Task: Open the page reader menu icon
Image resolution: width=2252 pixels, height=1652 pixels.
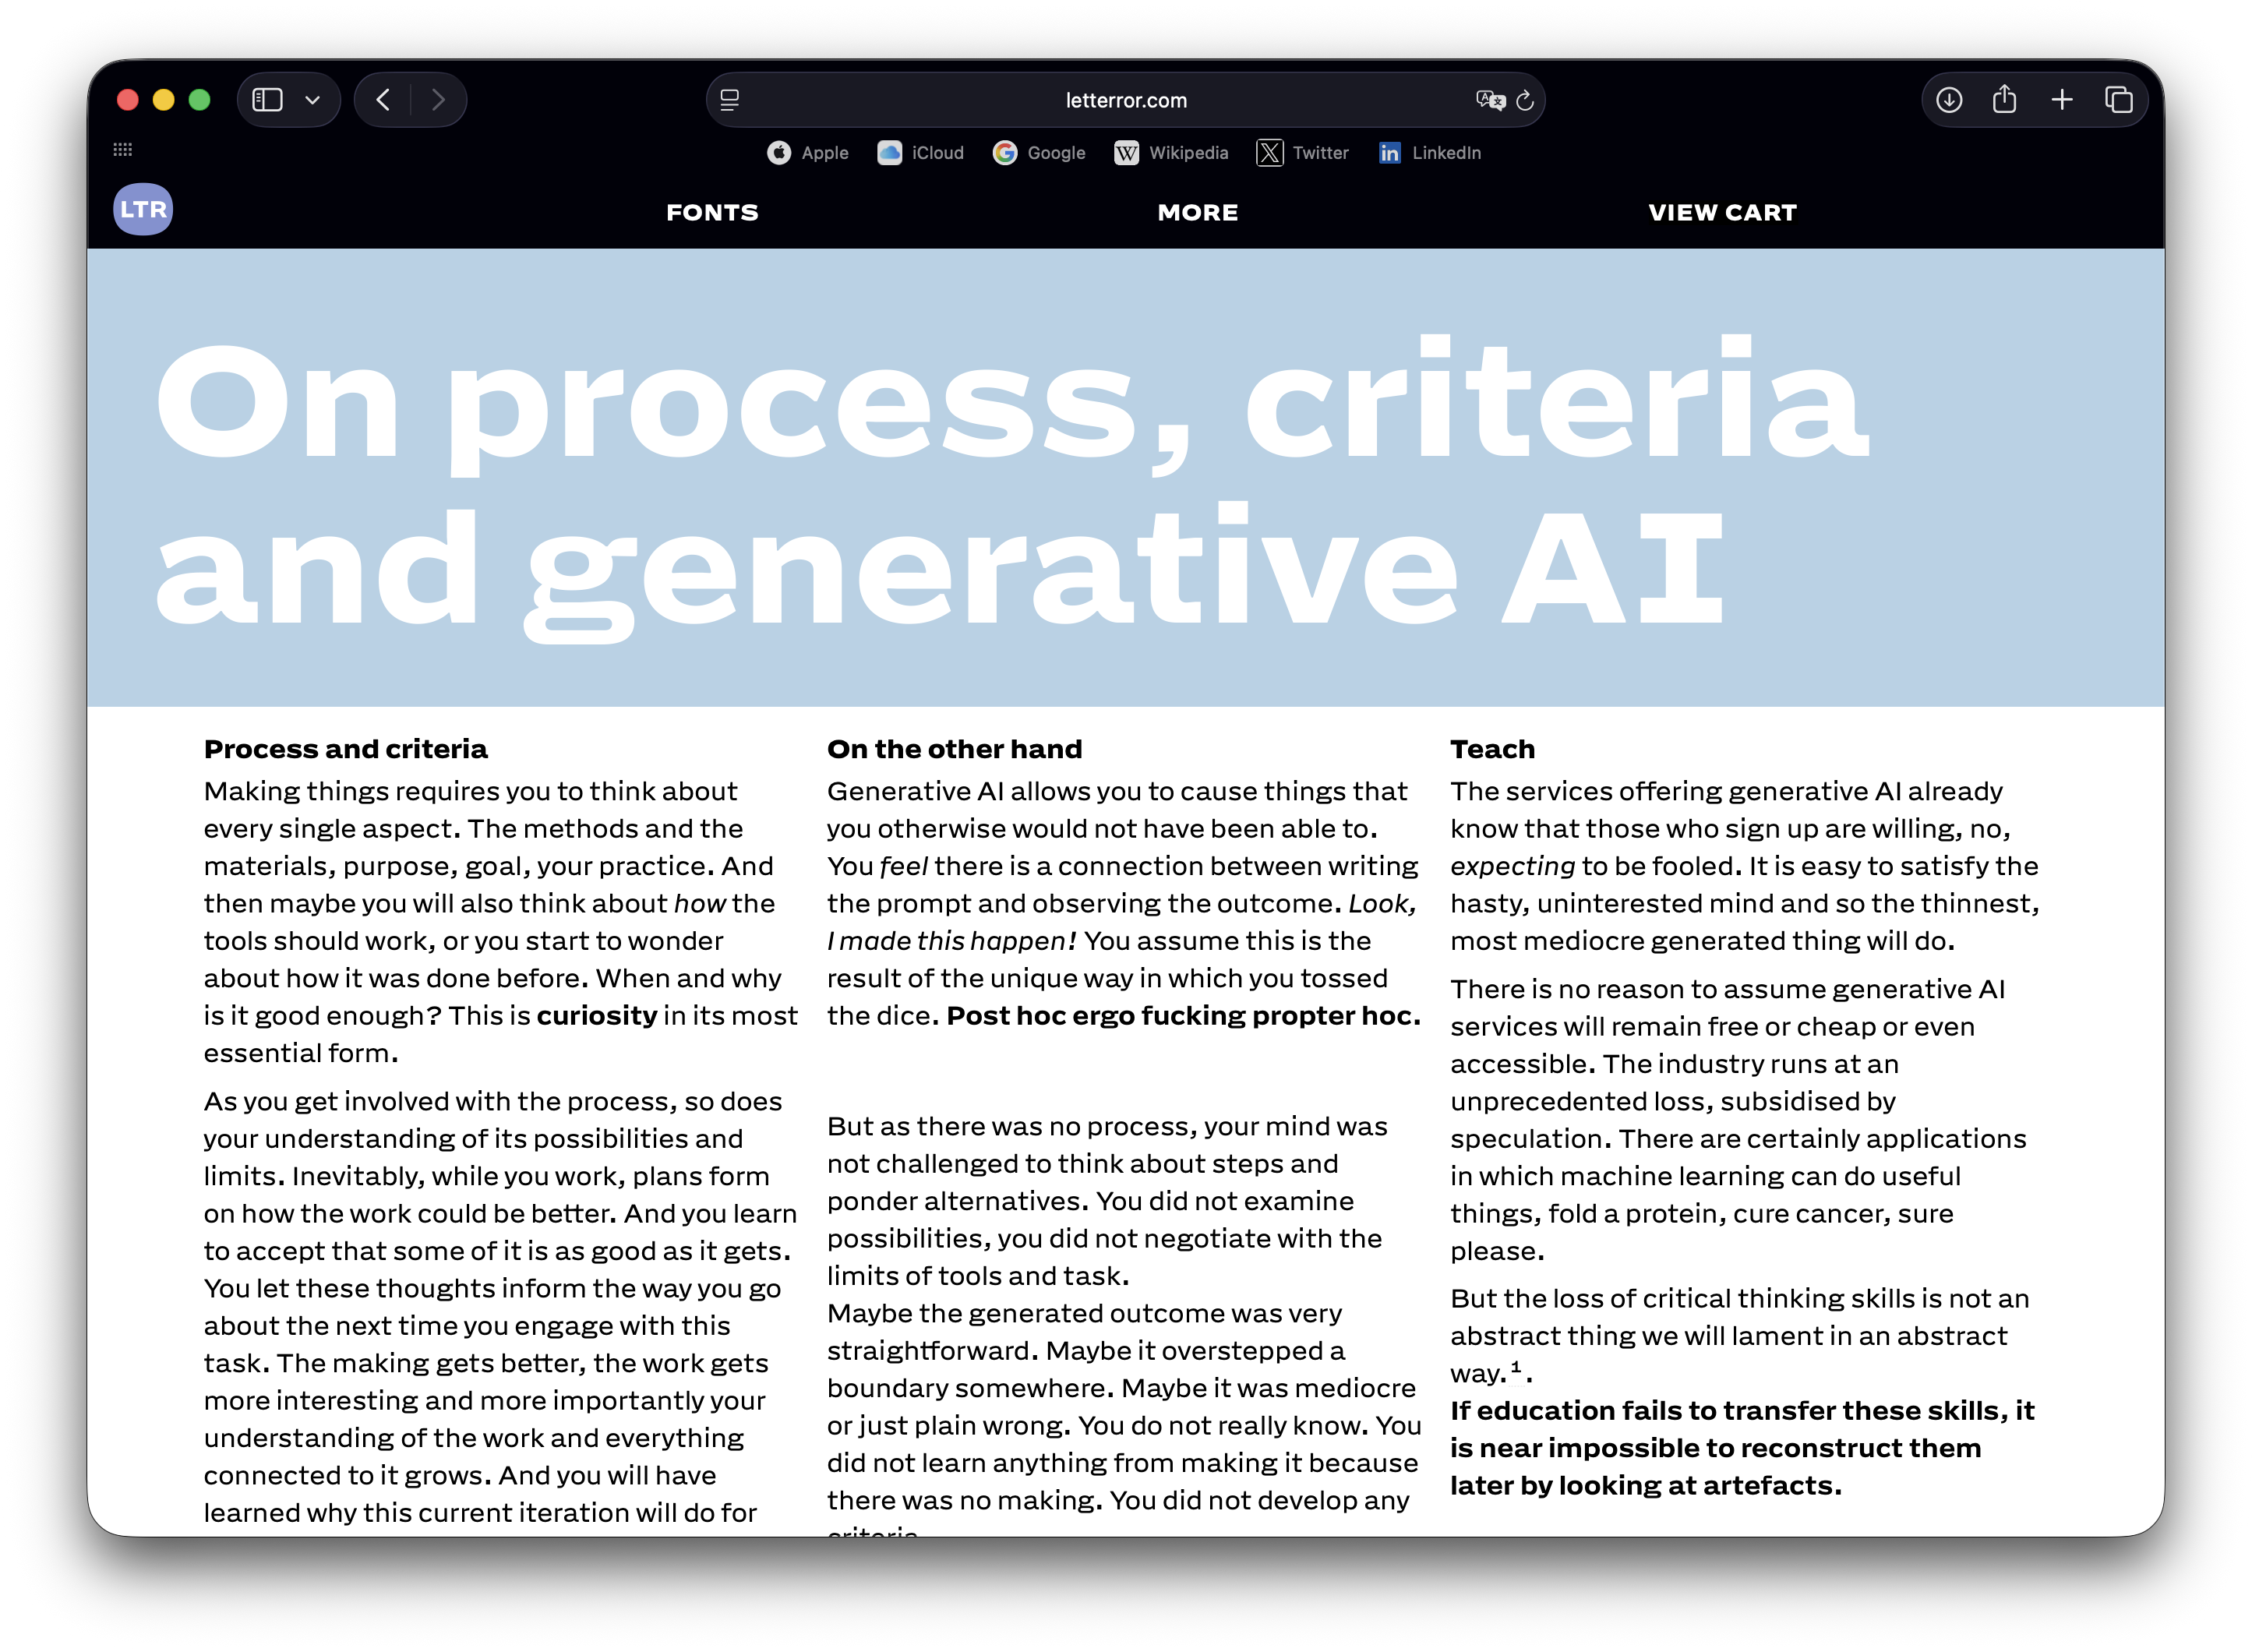Action: point(730,100)
